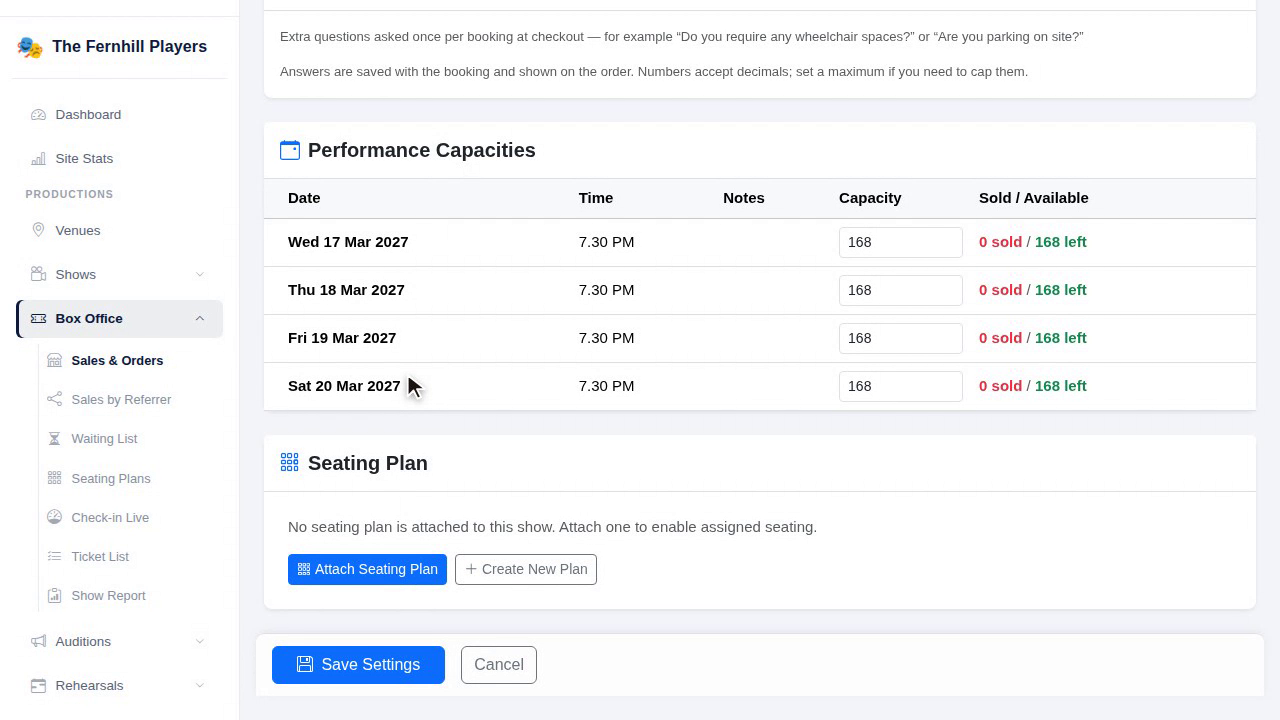
Task: Click the Seating Plans grid icon in sidebar
Action: coord(54,478)
